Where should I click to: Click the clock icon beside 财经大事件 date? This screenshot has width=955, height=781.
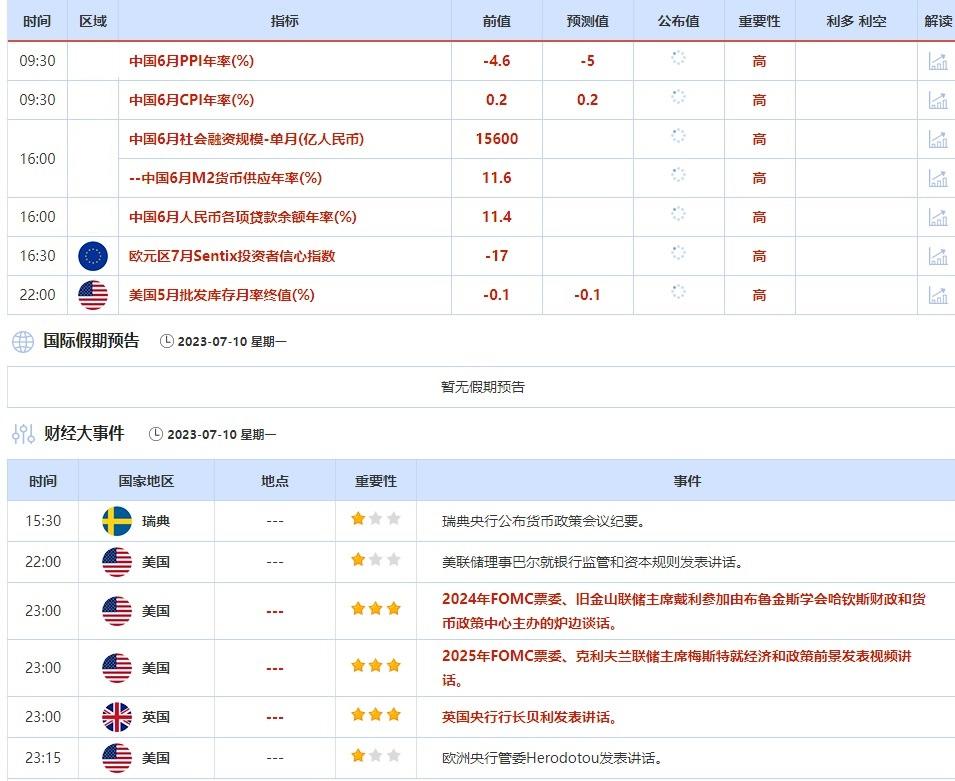pos(157,433)
